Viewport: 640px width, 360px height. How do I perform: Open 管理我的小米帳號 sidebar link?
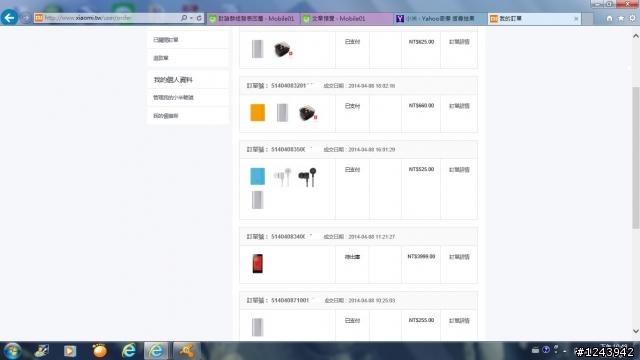tap(173, 98)
